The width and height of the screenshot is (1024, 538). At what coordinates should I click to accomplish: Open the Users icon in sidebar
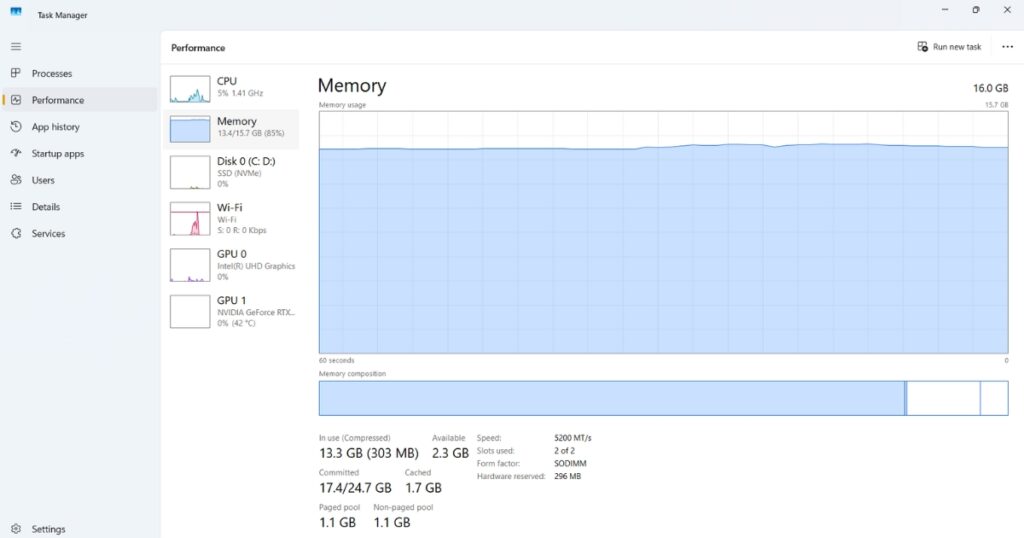(x=15, y=180)
